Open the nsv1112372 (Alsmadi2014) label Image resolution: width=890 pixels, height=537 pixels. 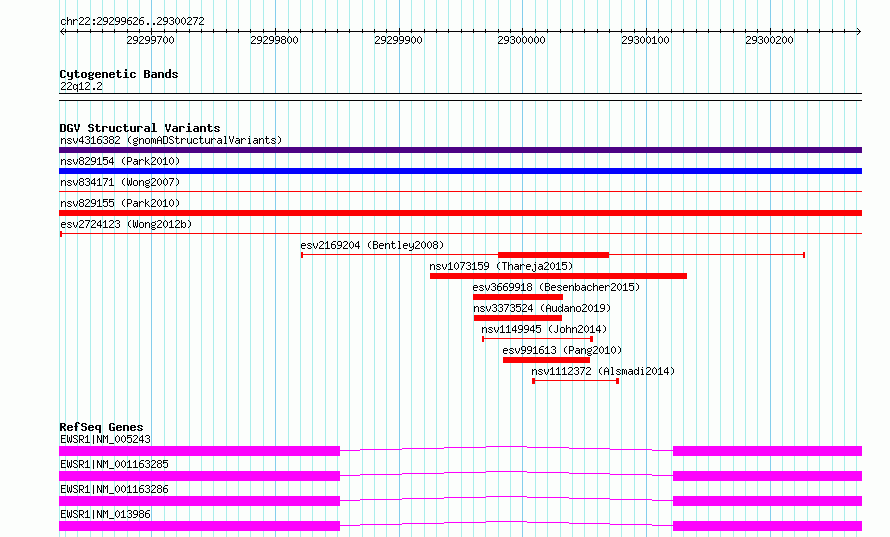point(603,371)
